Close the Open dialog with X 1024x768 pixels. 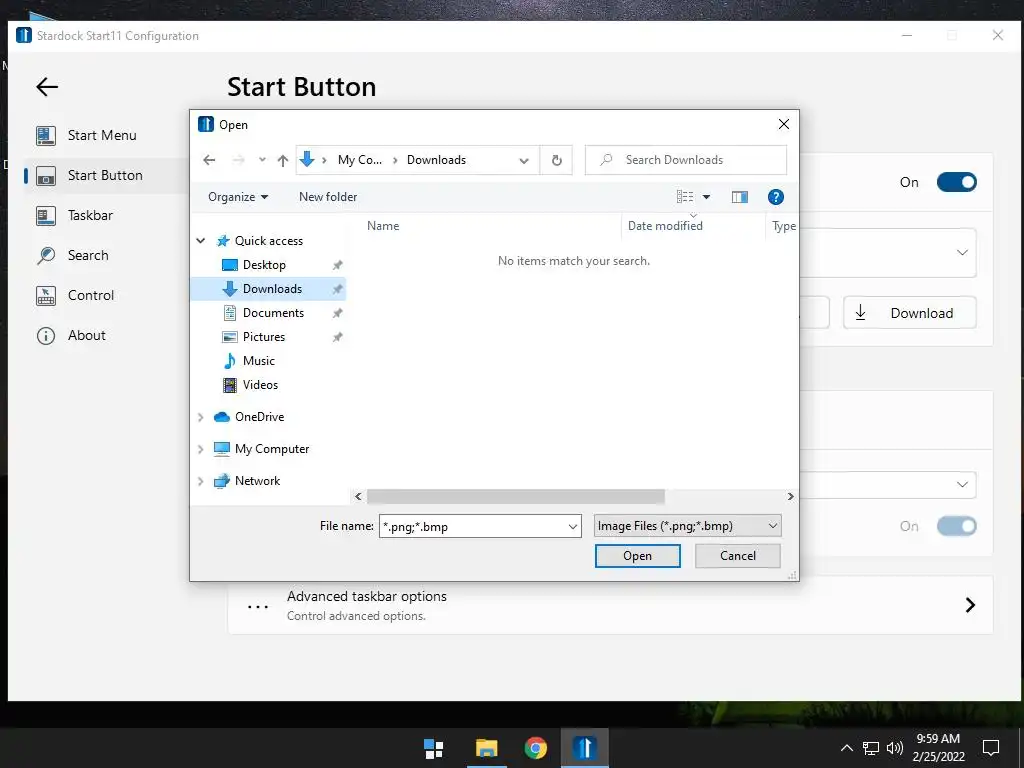click(x=784, y=124)
